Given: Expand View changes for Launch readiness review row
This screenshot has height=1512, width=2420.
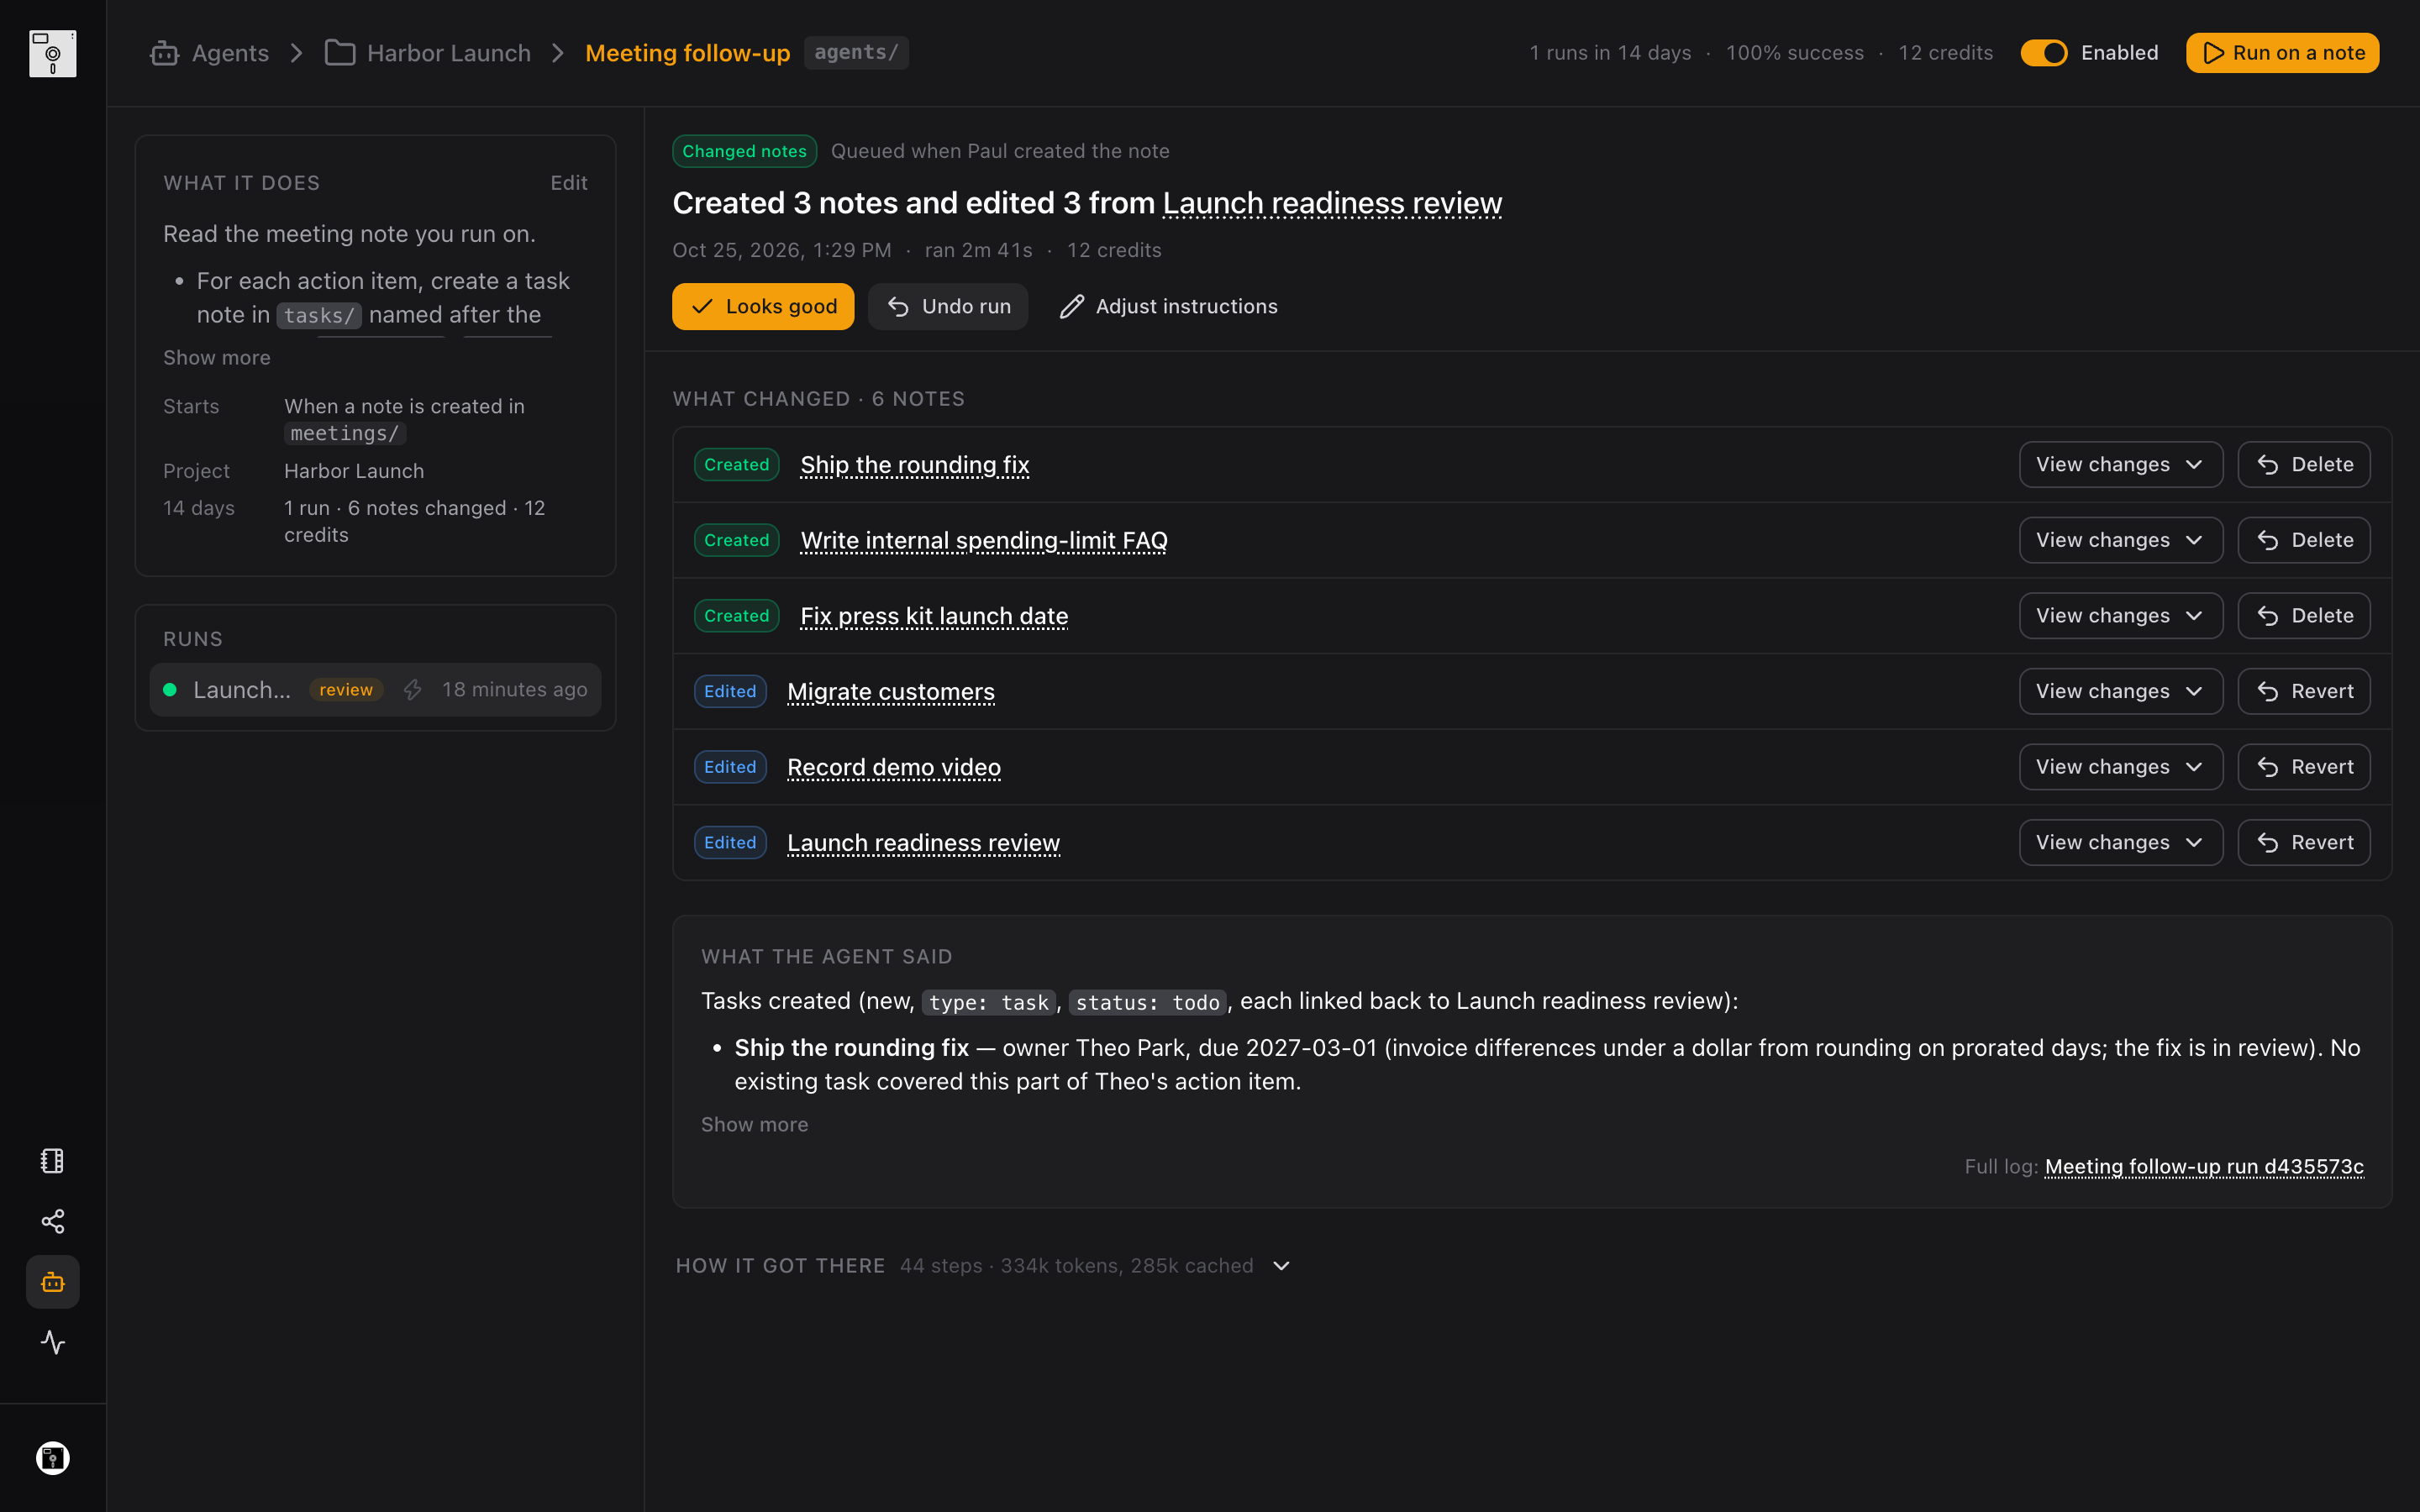Looking at the screenshot, I should [2121, 843].
